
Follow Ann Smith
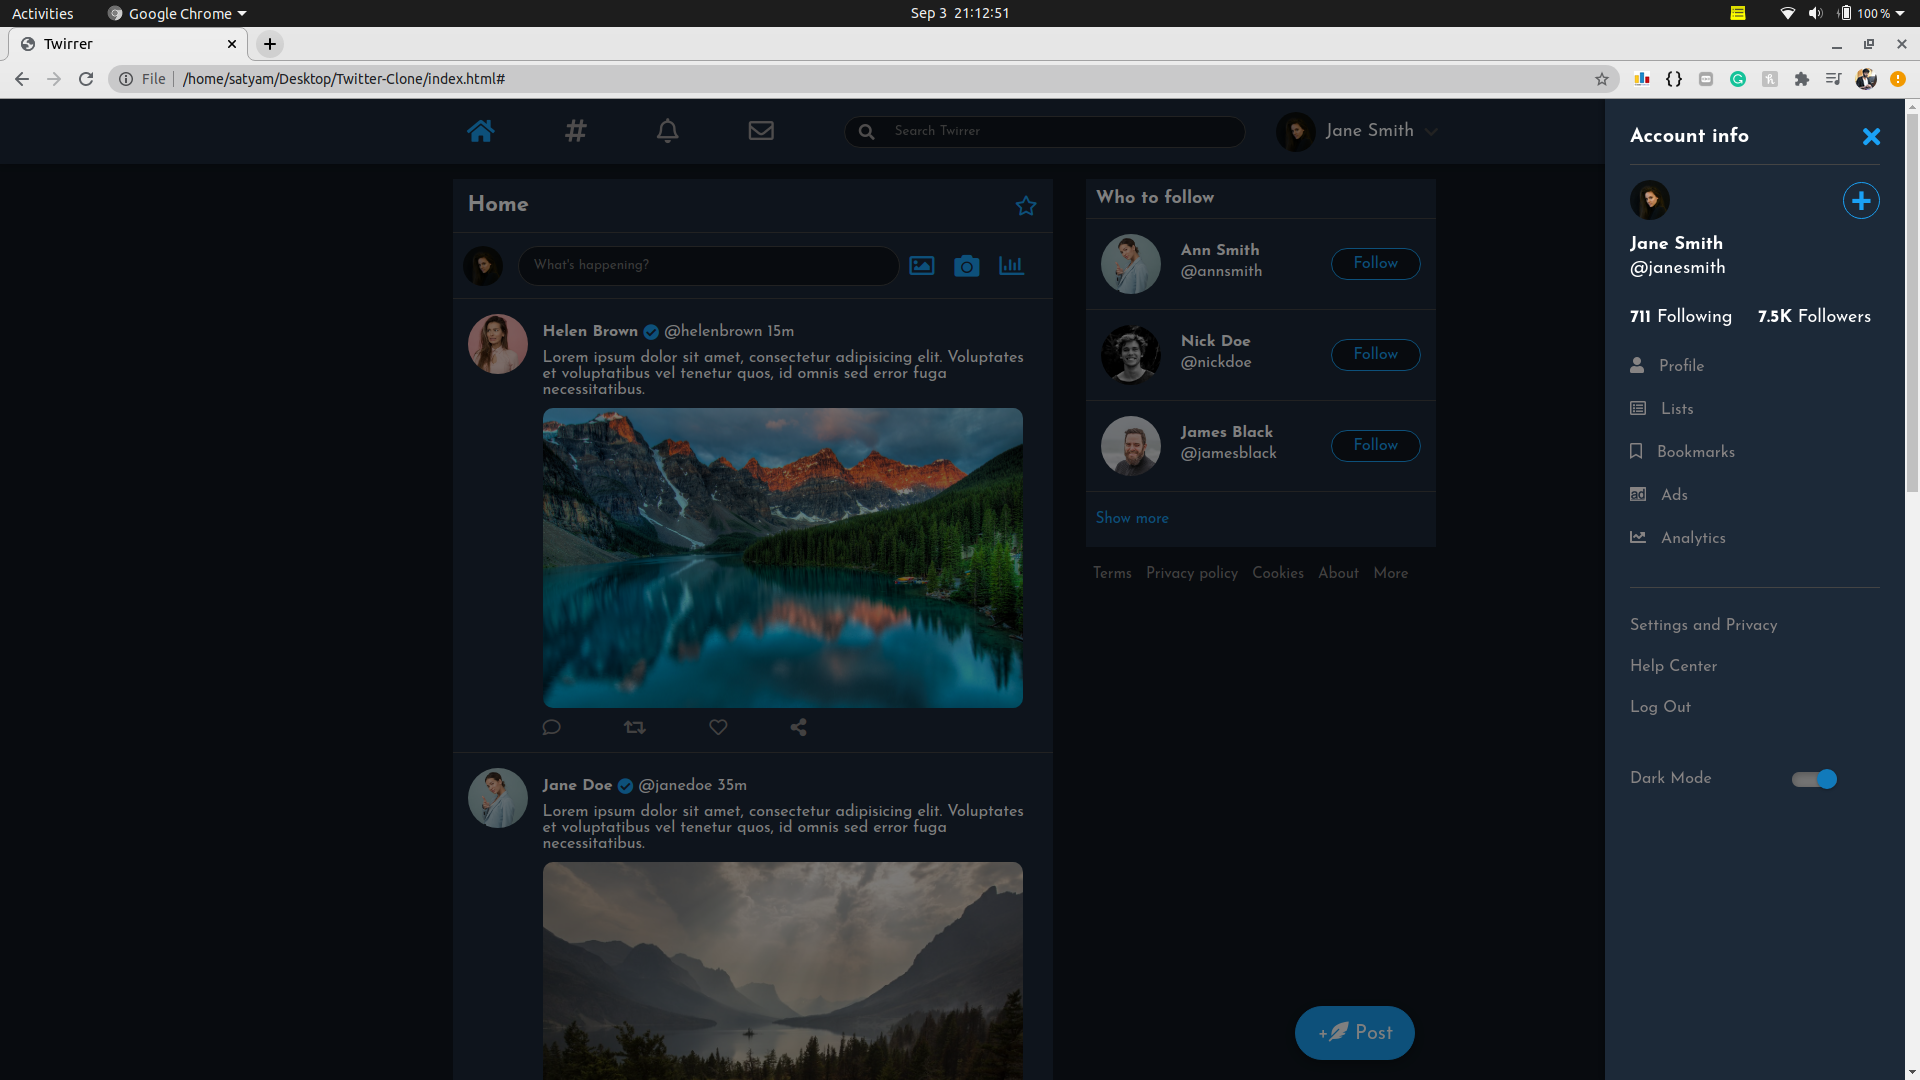click(x=1375, y=263)
